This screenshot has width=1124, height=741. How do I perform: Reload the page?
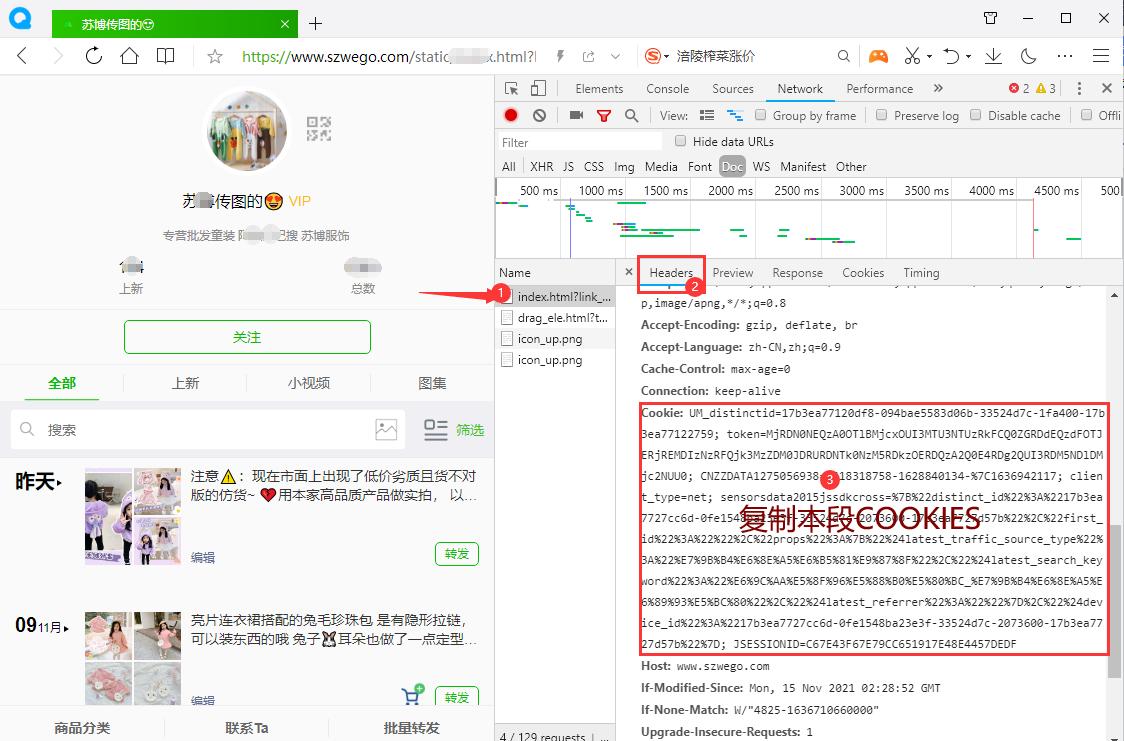pyautogui.click(x=93, y=56)
